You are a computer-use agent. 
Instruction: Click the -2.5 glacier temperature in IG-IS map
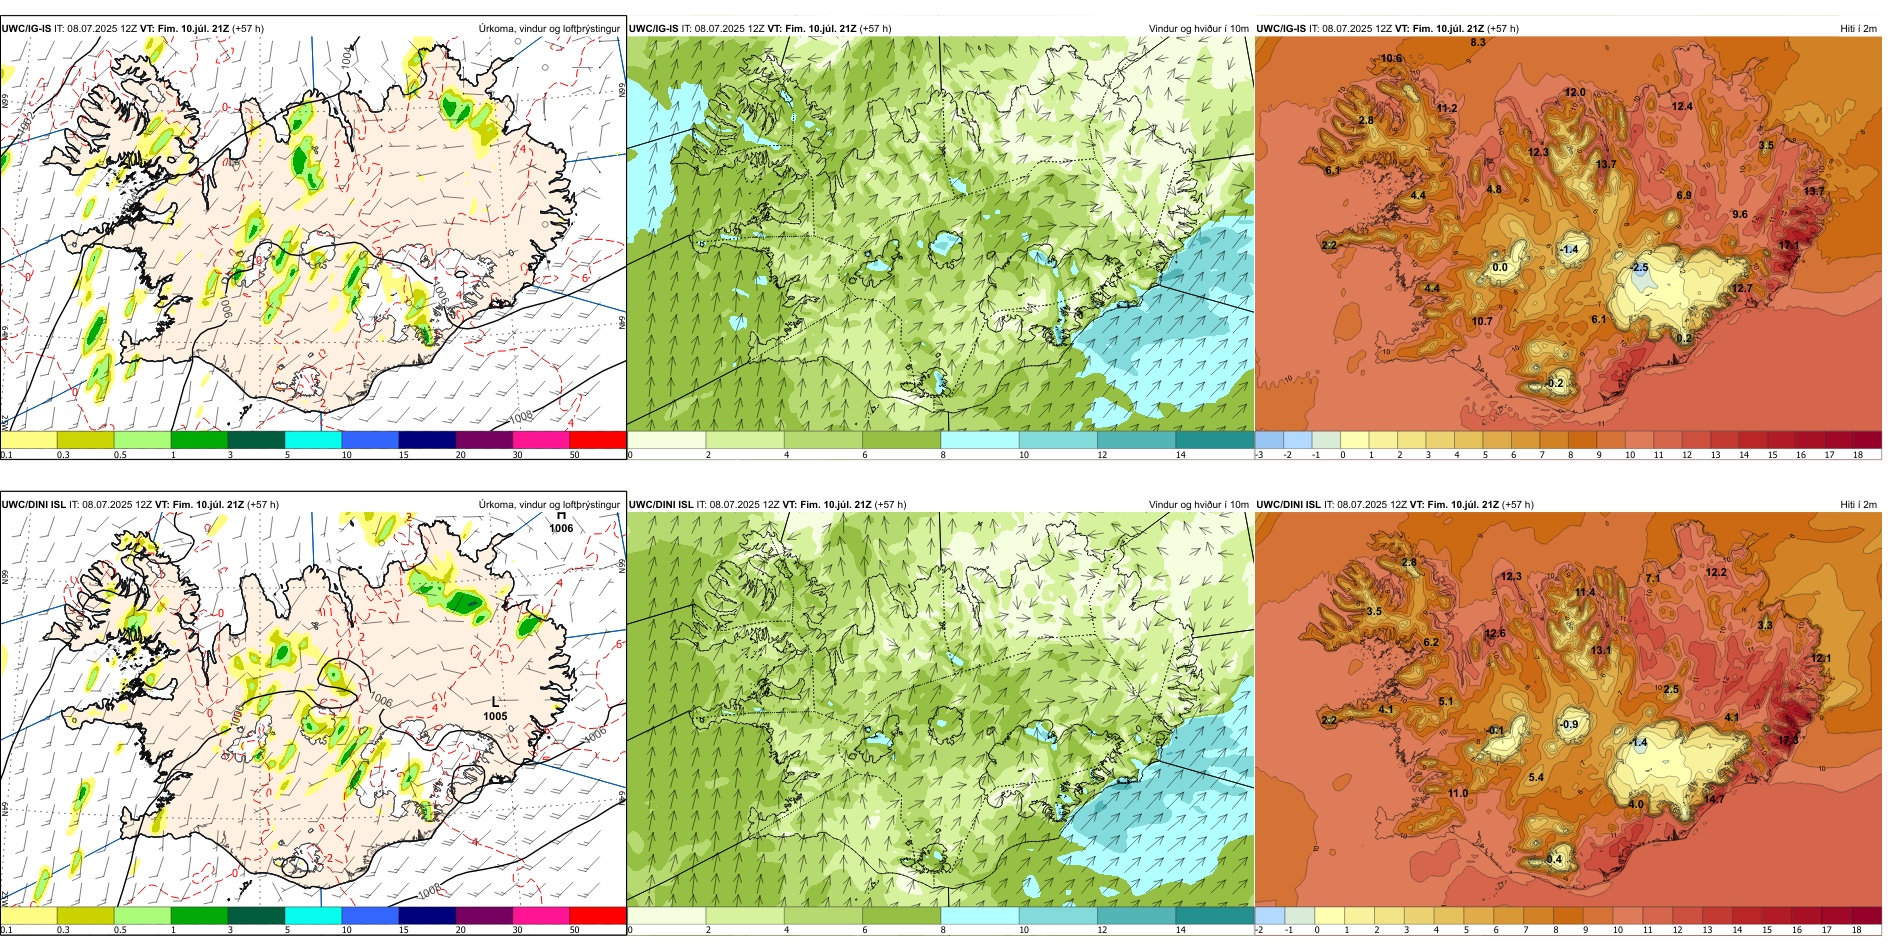[1638, 267]
